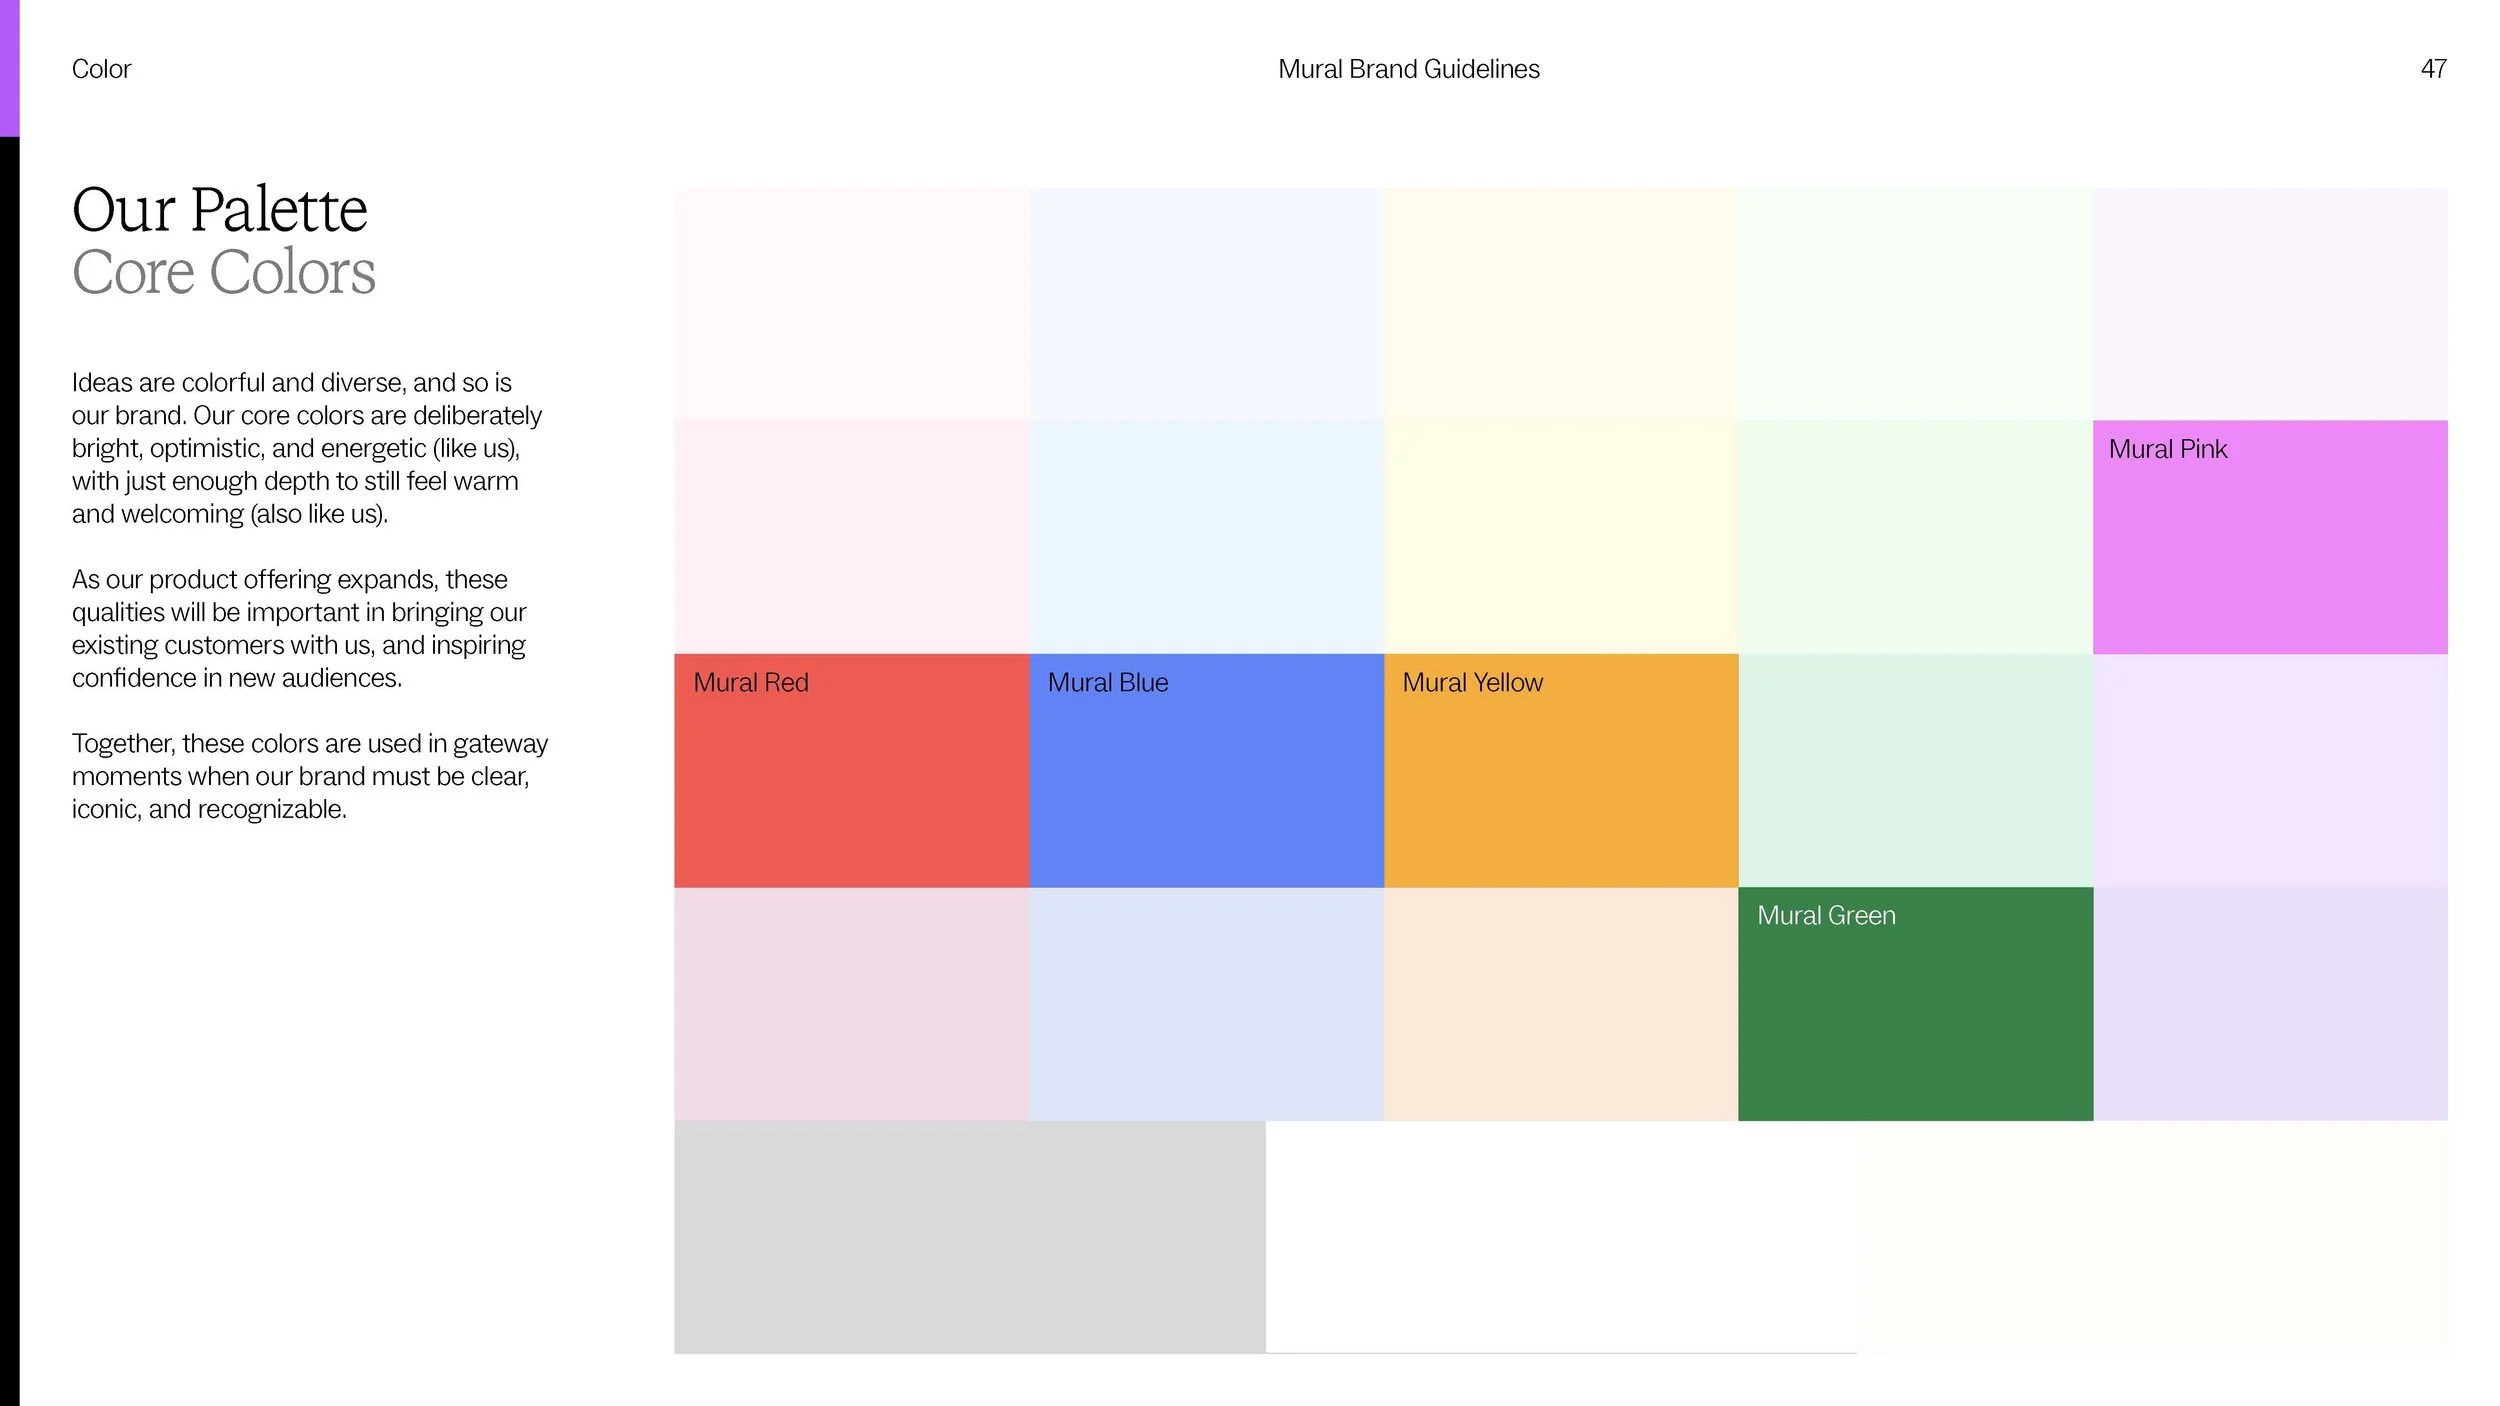This screenshot has height=1406, width=2500.
Task: Click the 'Color' section label
Action: [101, 69]
